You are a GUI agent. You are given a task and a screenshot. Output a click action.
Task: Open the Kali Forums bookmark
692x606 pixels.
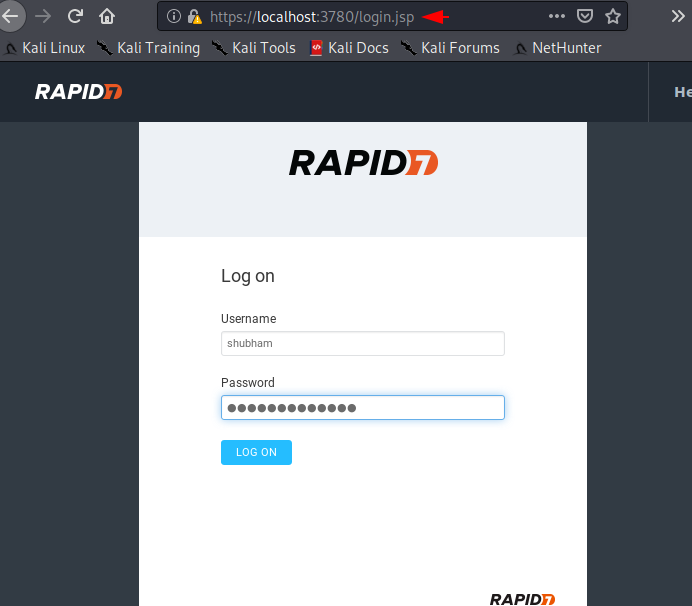click(450, 48)
